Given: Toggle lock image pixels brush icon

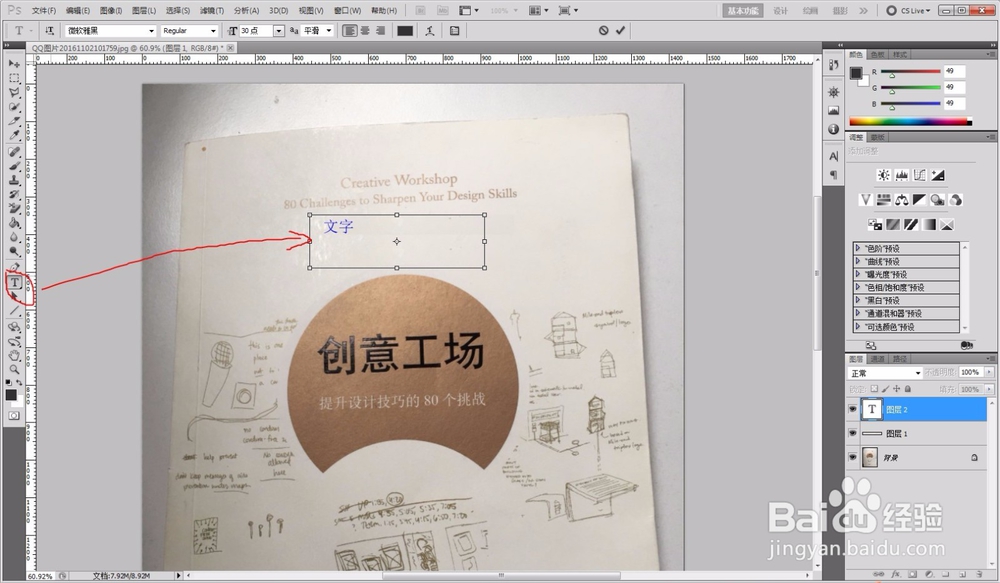Looking at the screenshot, I should pyautogui.click(x=885, y=388).
